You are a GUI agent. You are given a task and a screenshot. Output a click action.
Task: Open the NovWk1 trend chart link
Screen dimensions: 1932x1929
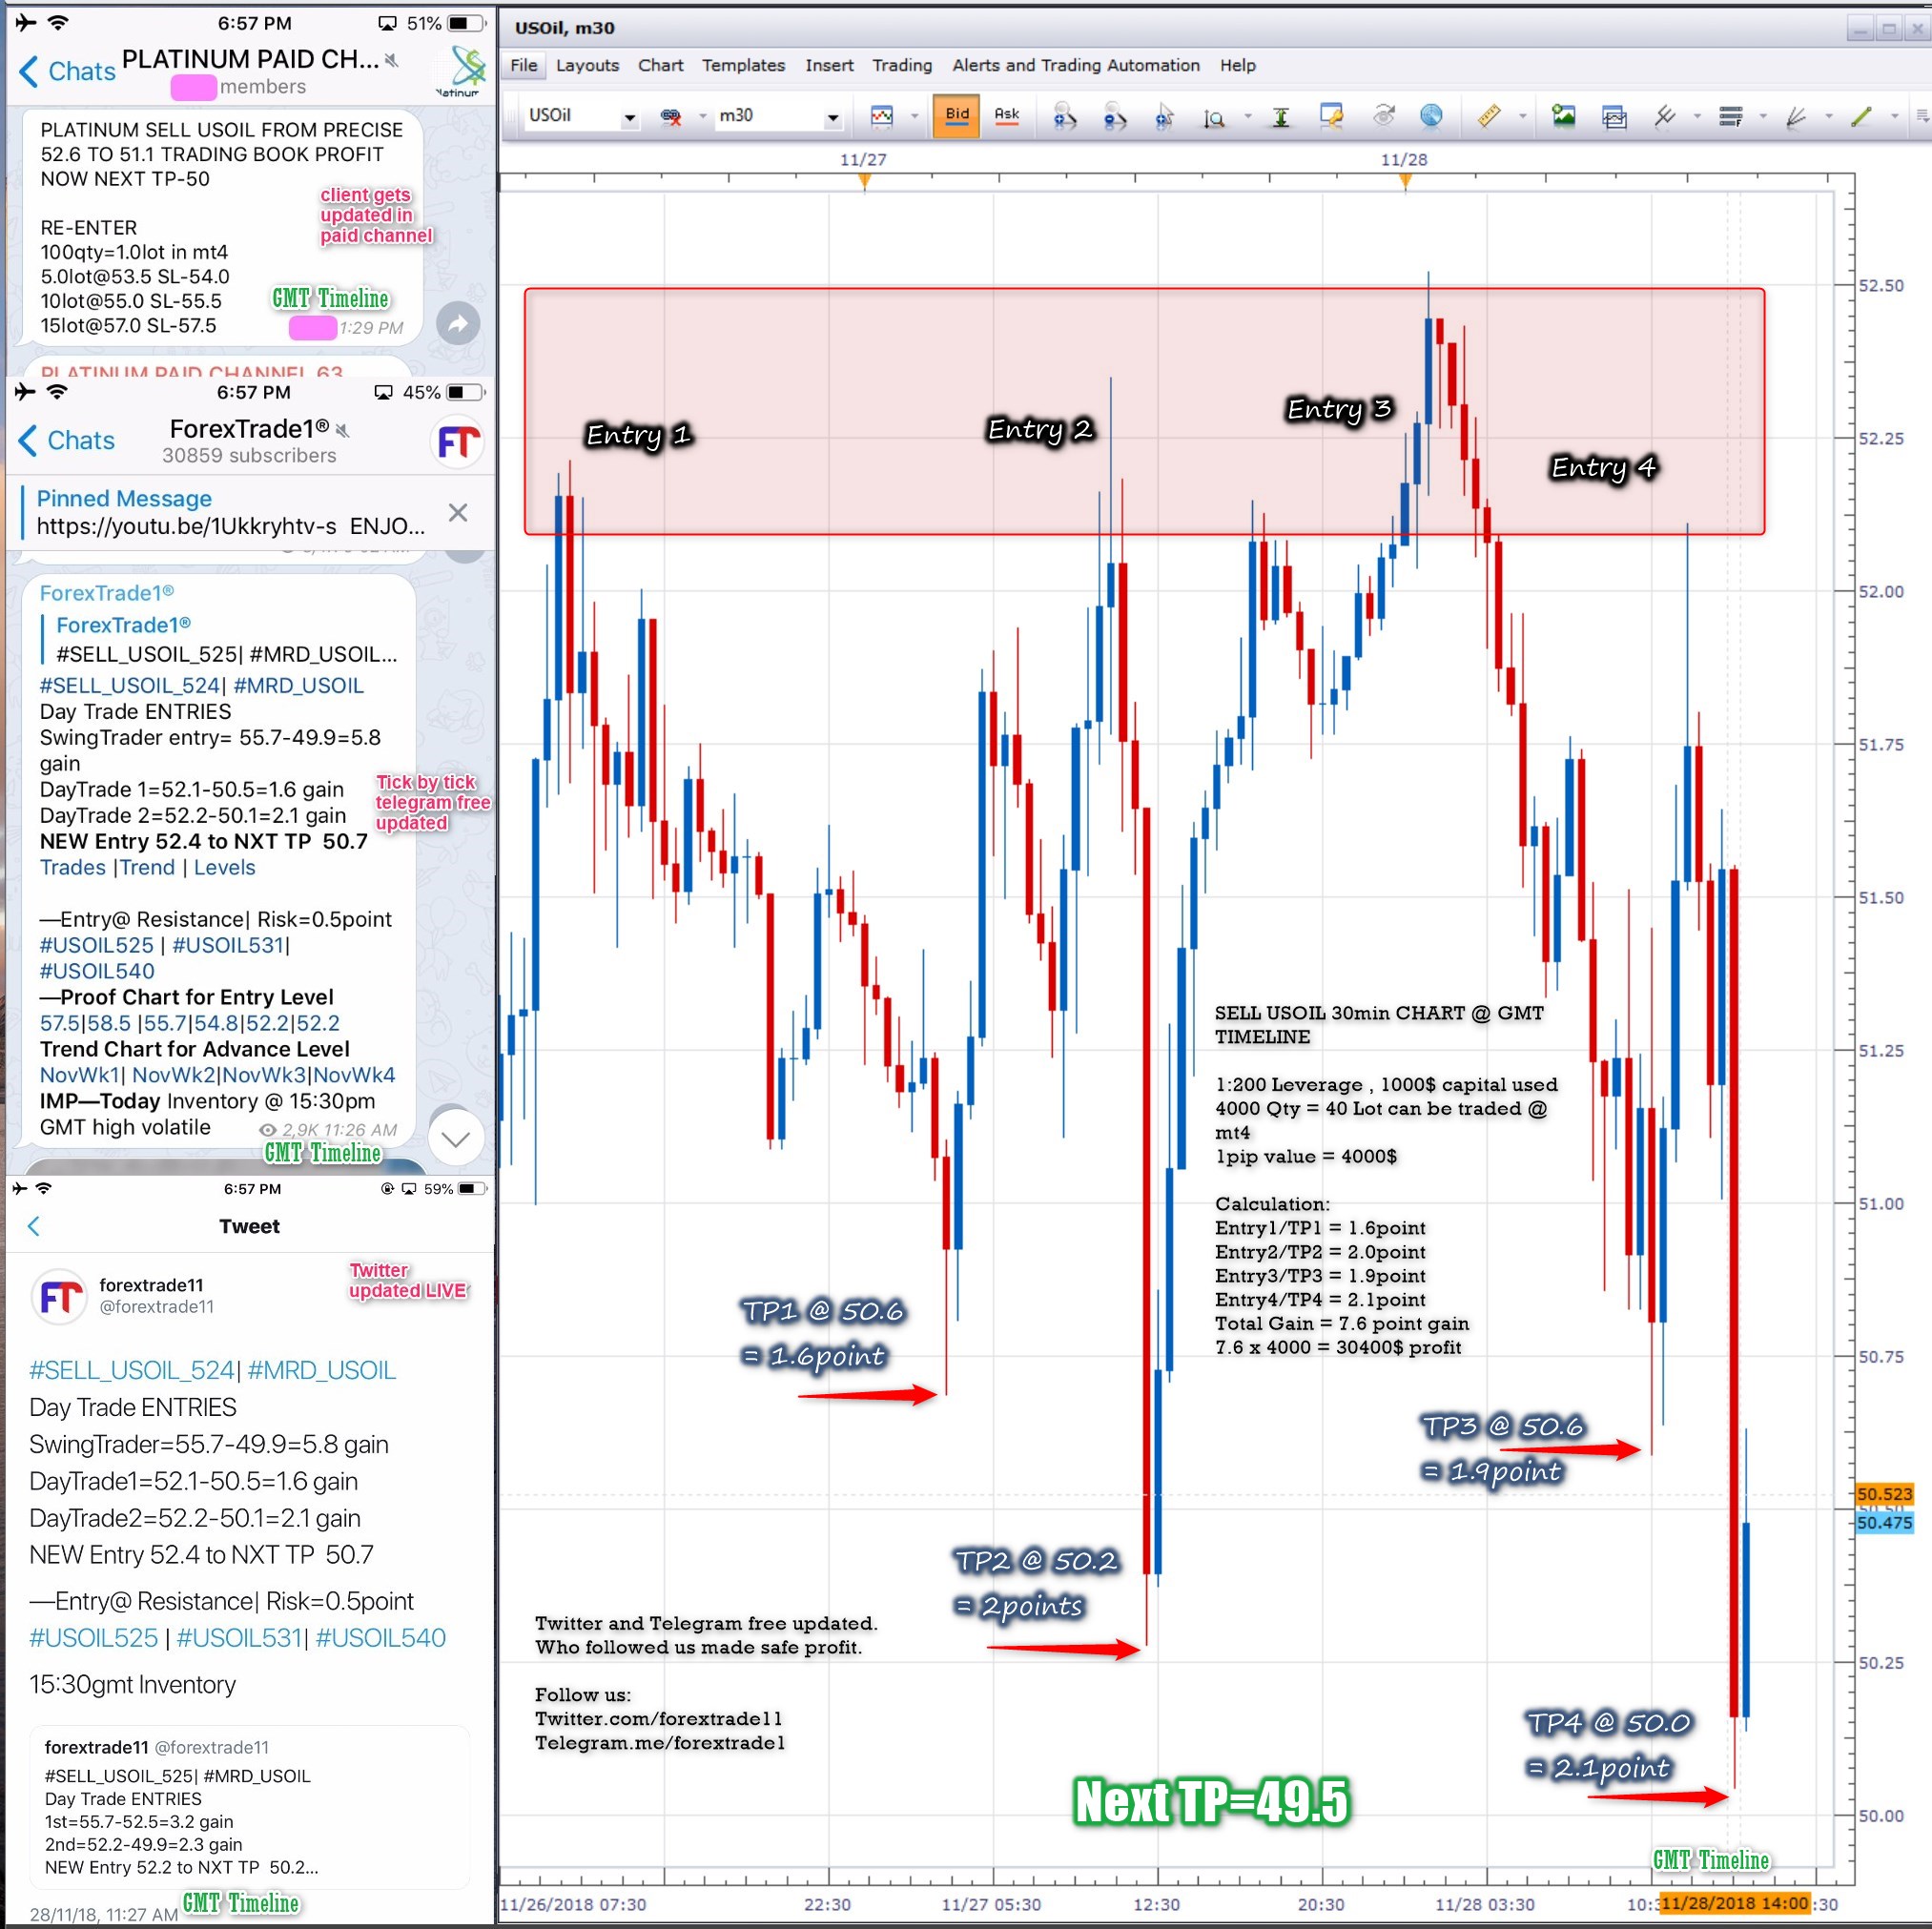(x=79, y=1076)
